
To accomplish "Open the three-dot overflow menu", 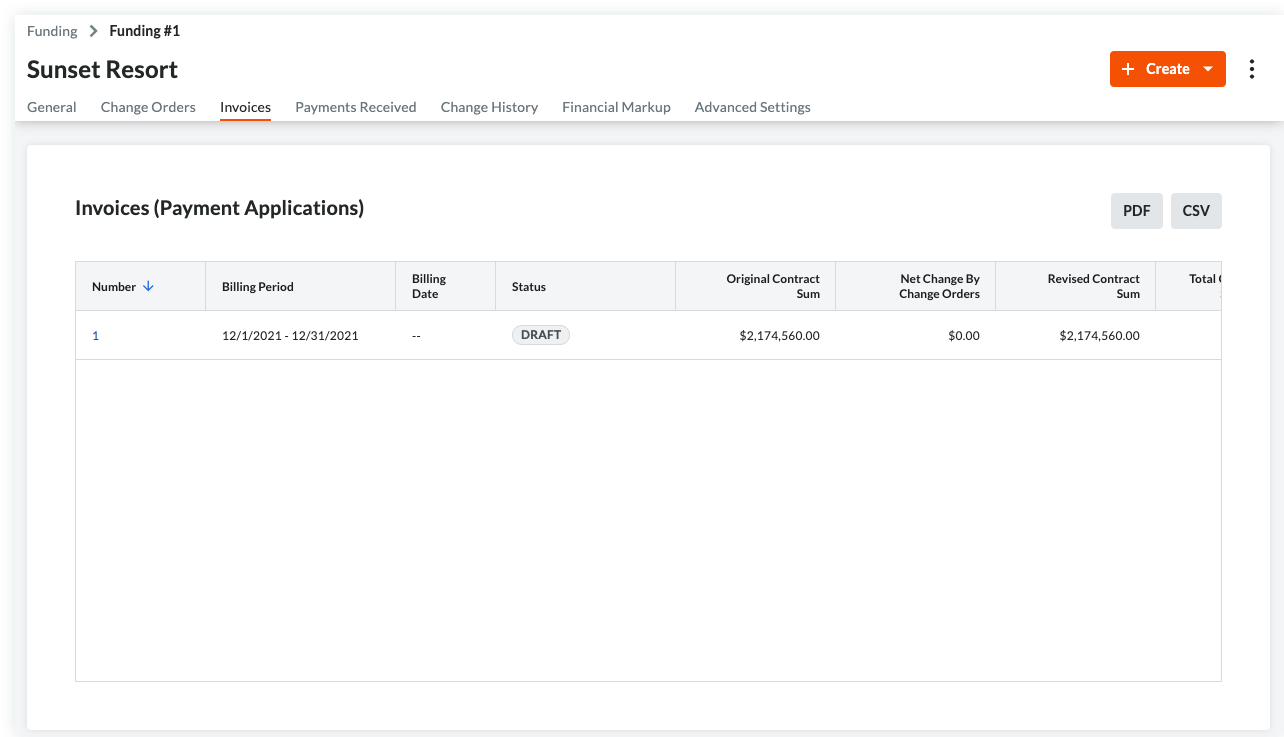I will [1252, 69].
